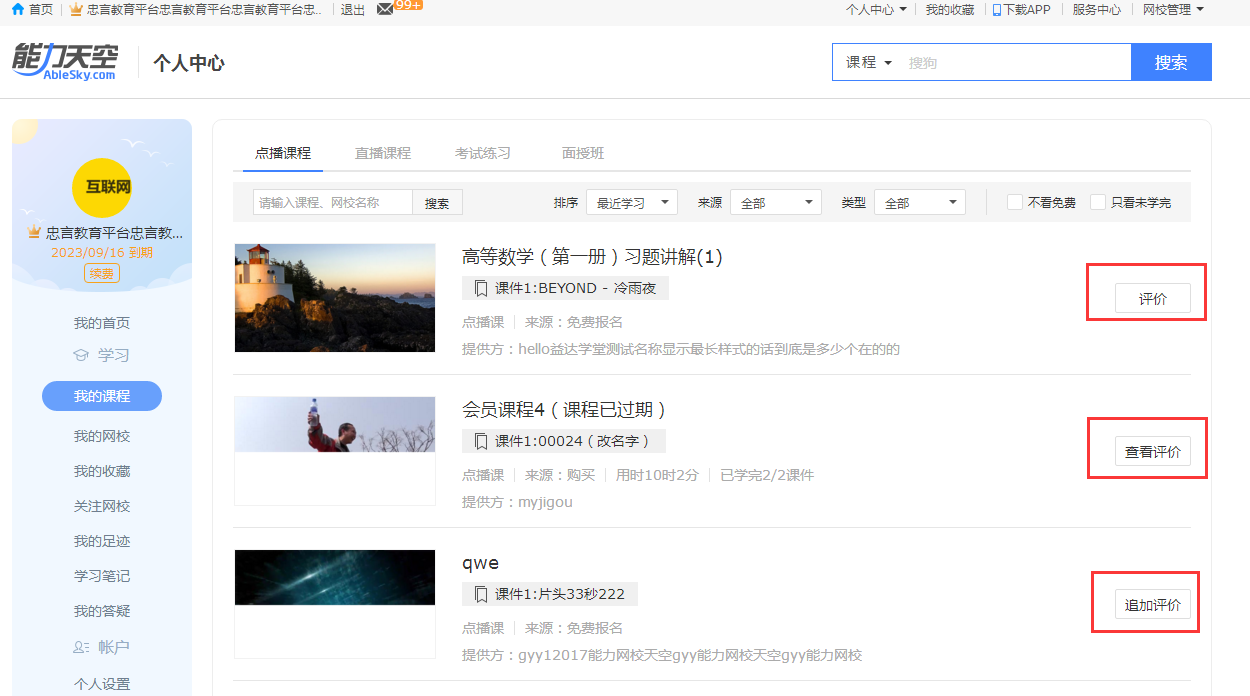The width and height of the screenshot is (1250, 696).
Task: Open the mail envelope messages icon
Action: click(385, 9)
